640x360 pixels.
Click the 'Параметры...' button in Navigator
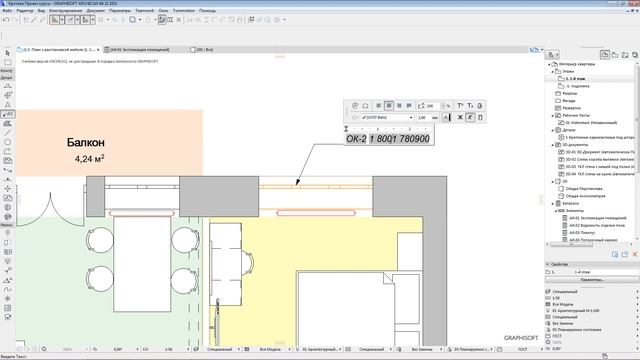(592, 280)
